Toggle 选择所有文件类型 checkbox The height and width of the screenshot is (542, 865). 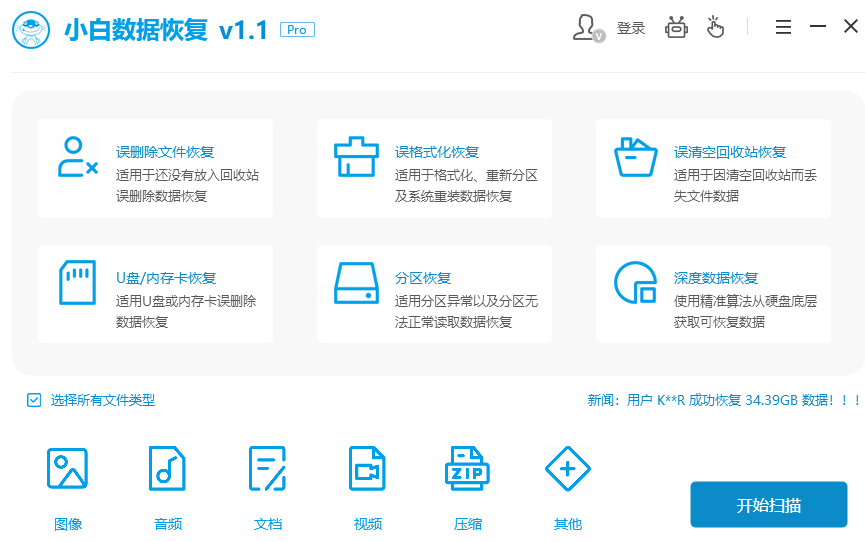tap(34, 400)
